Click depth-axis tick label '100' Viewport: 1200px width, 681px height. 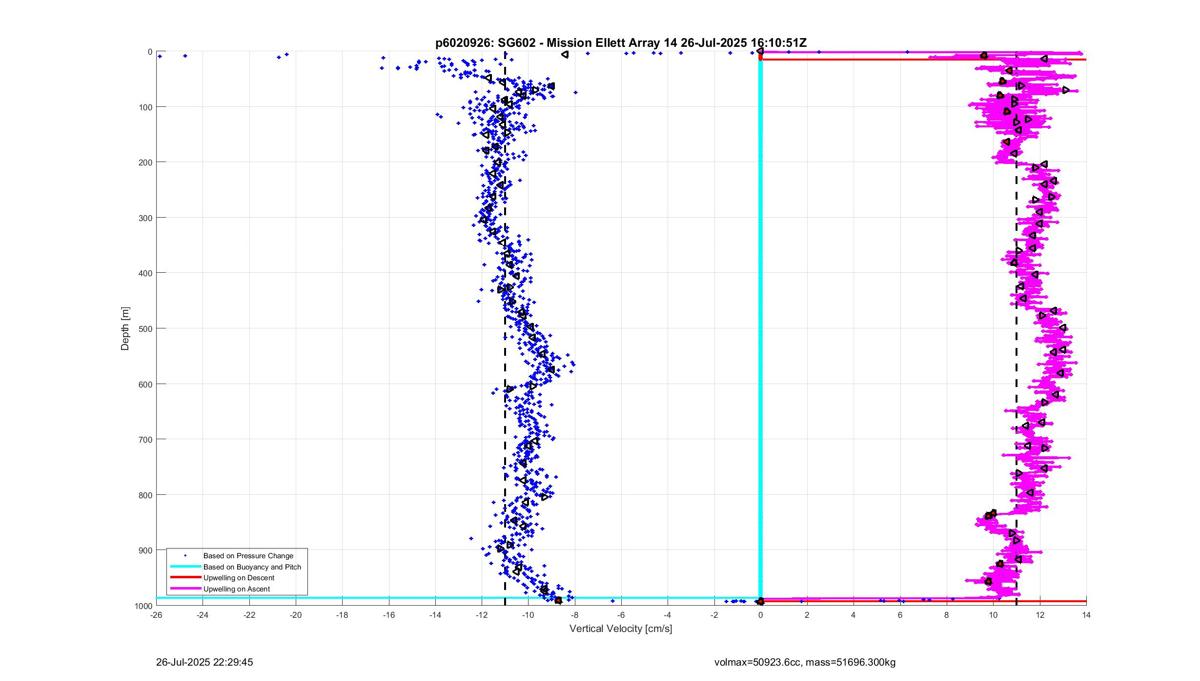tap(145, 107)
